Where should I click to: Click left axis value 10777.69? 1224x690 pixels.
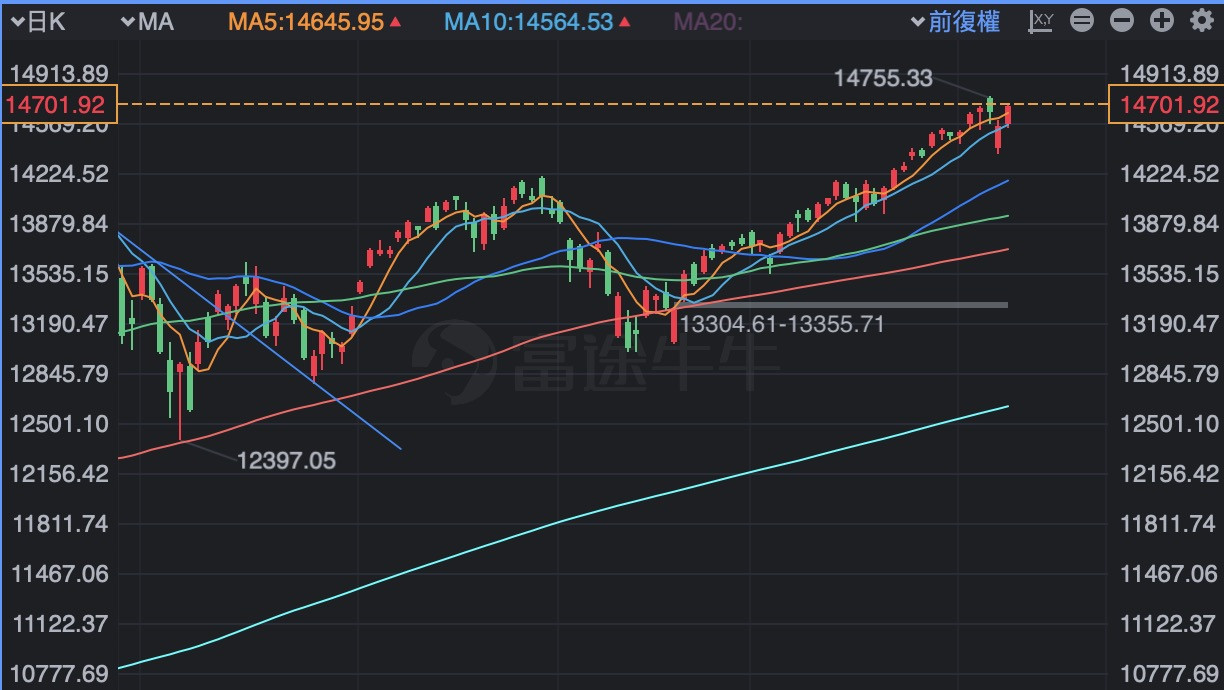pos(58,674)
